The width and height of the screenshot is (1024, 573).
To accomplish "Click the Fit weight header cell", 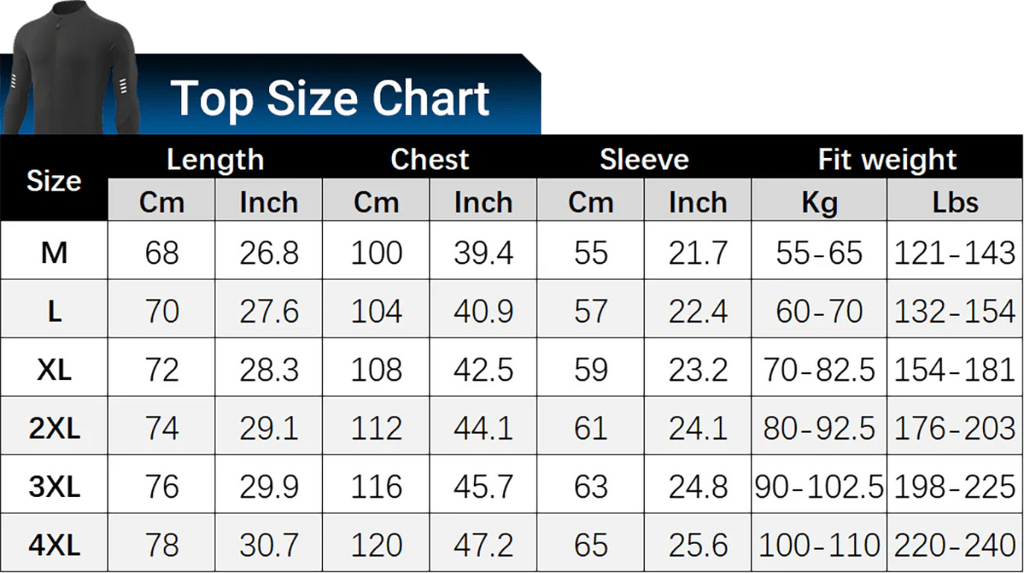I will click(x=887, y=159).
